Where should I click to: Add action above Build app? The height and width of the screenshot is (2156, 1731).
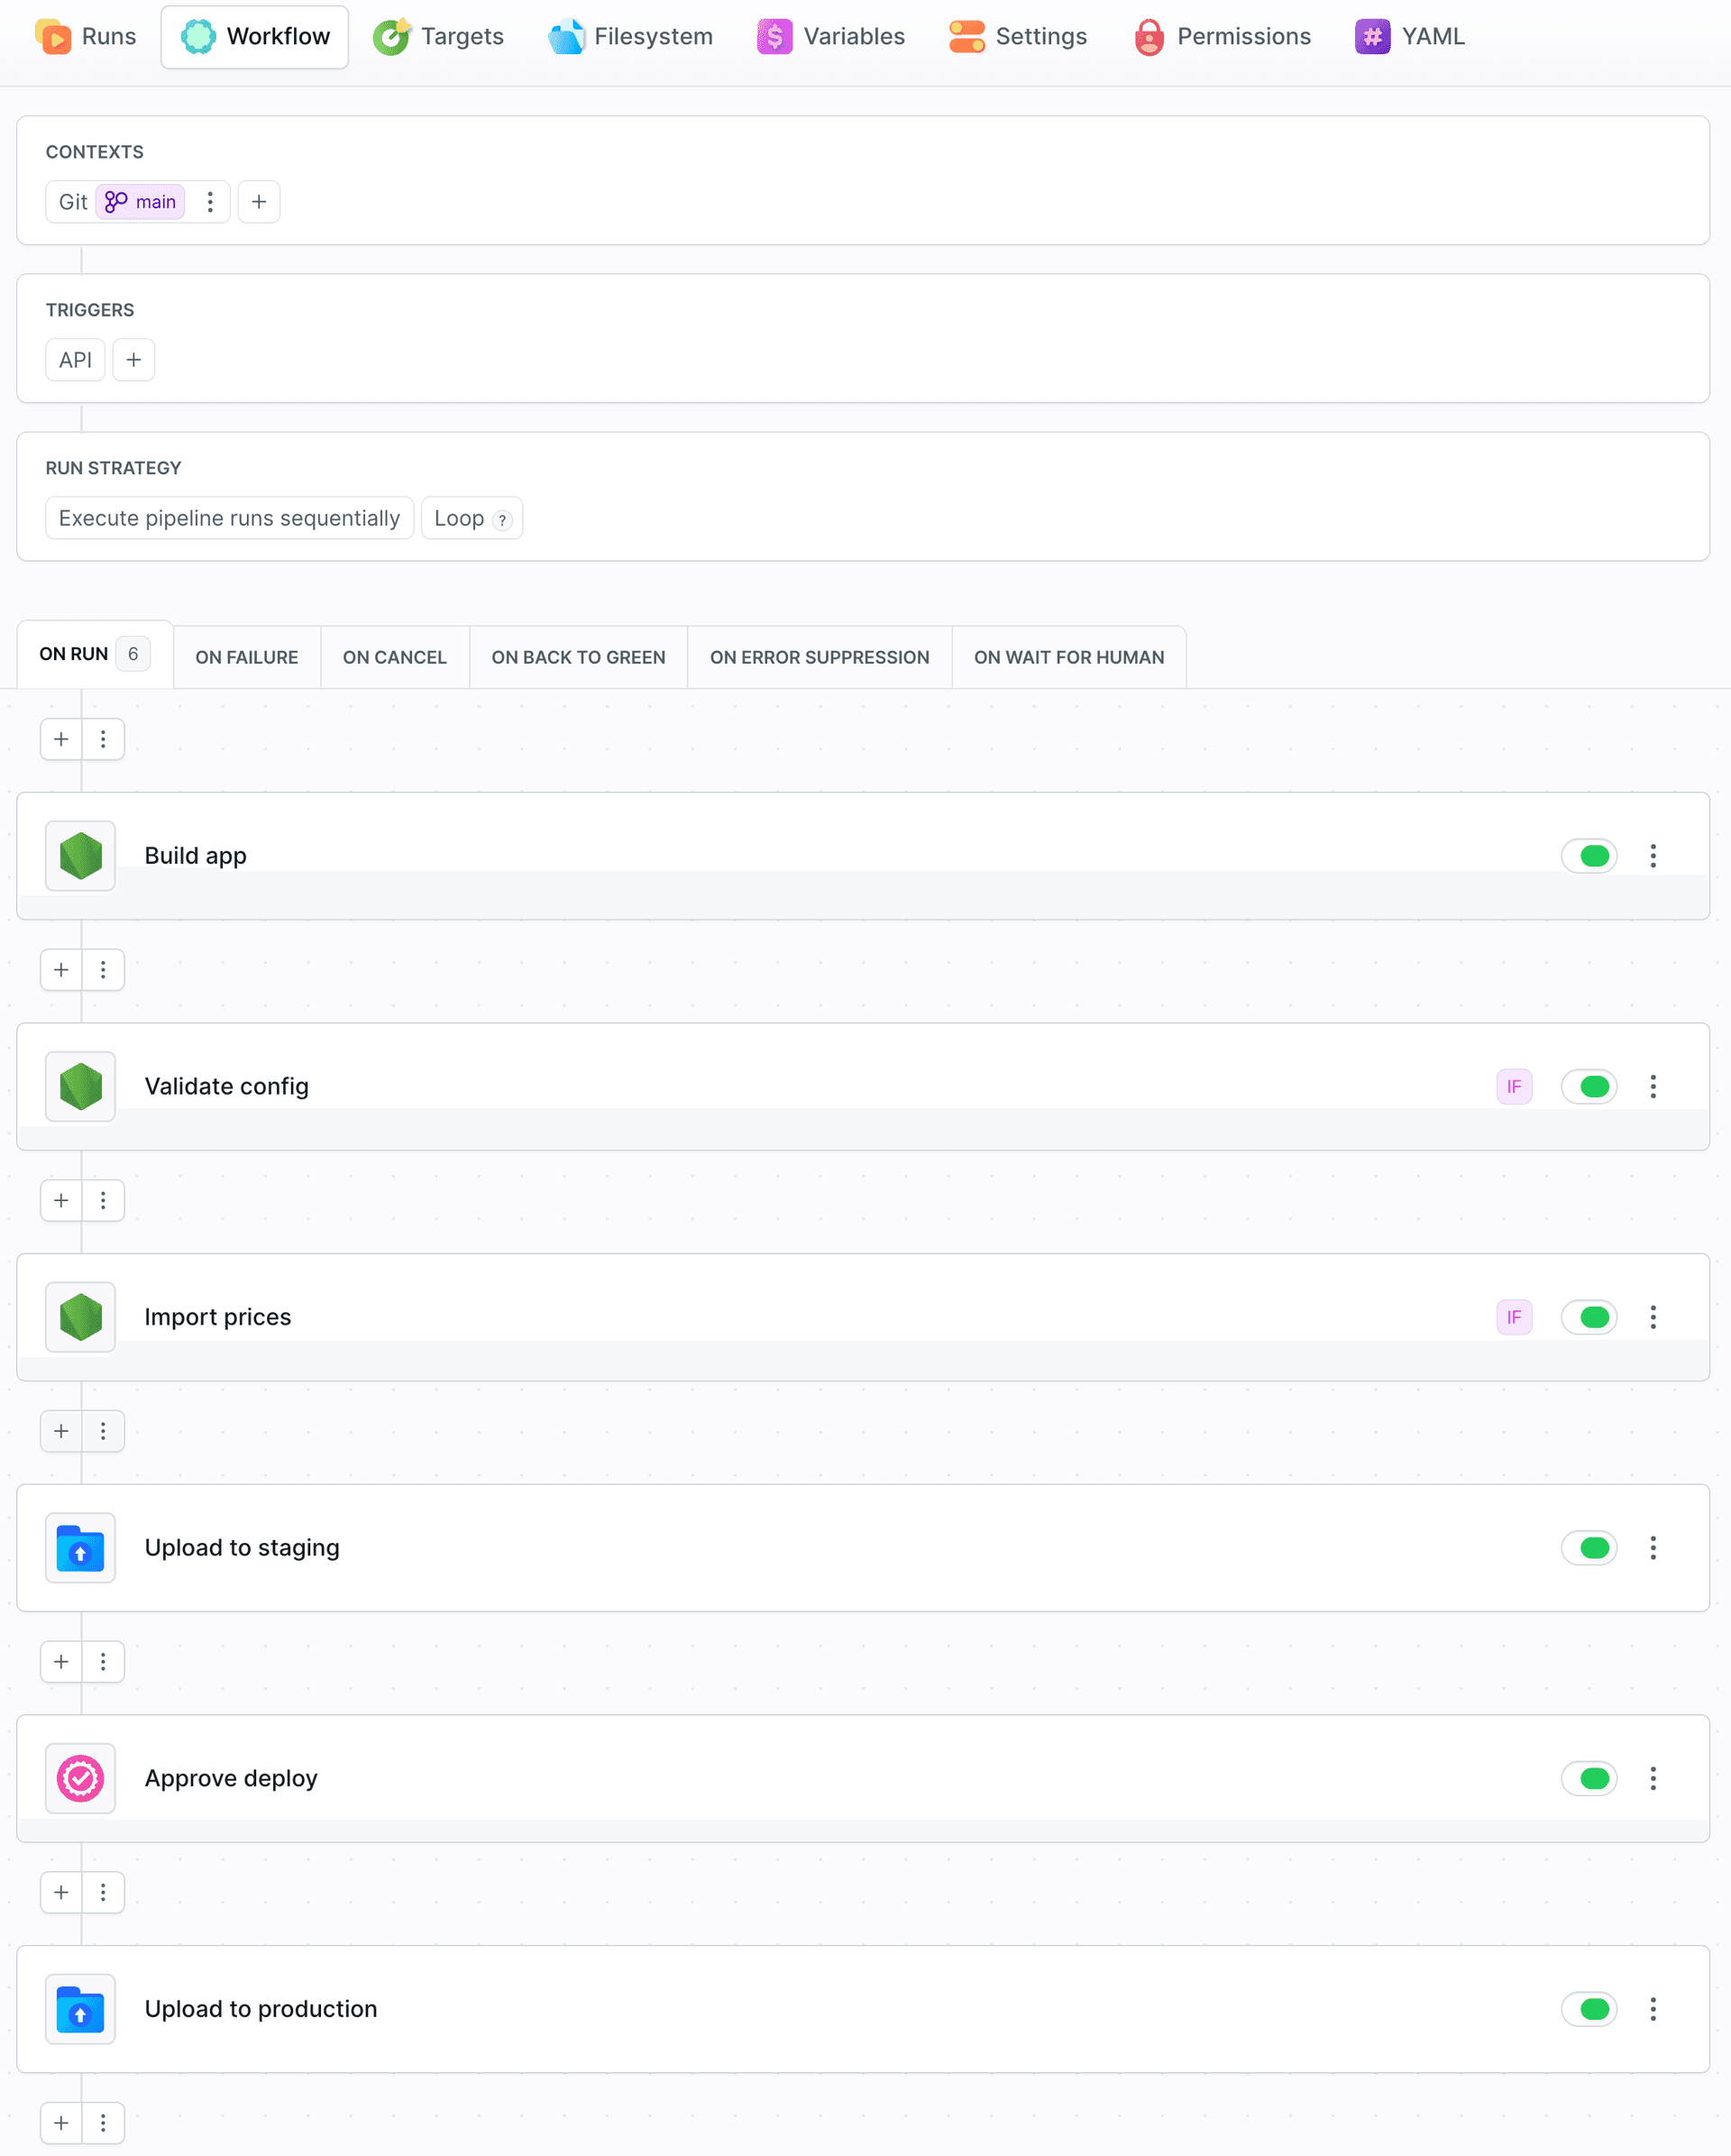point(61,739)
